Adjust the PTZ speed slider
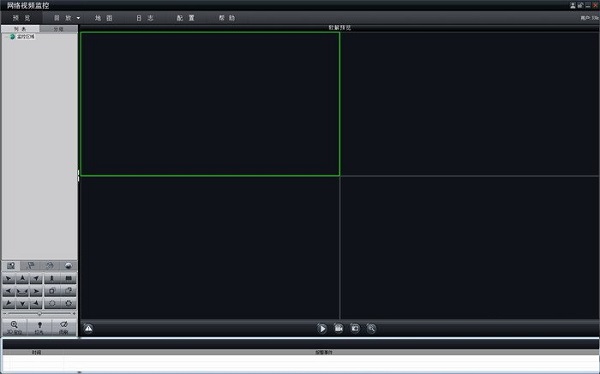 click(x=39, y=314)
